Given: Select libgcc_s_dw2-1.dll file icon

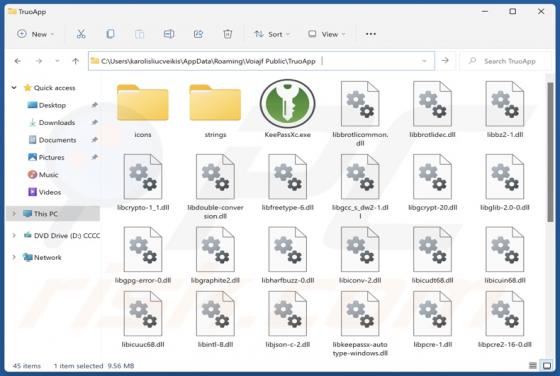Looking at the screenshot, I should (x=360, y=176).
